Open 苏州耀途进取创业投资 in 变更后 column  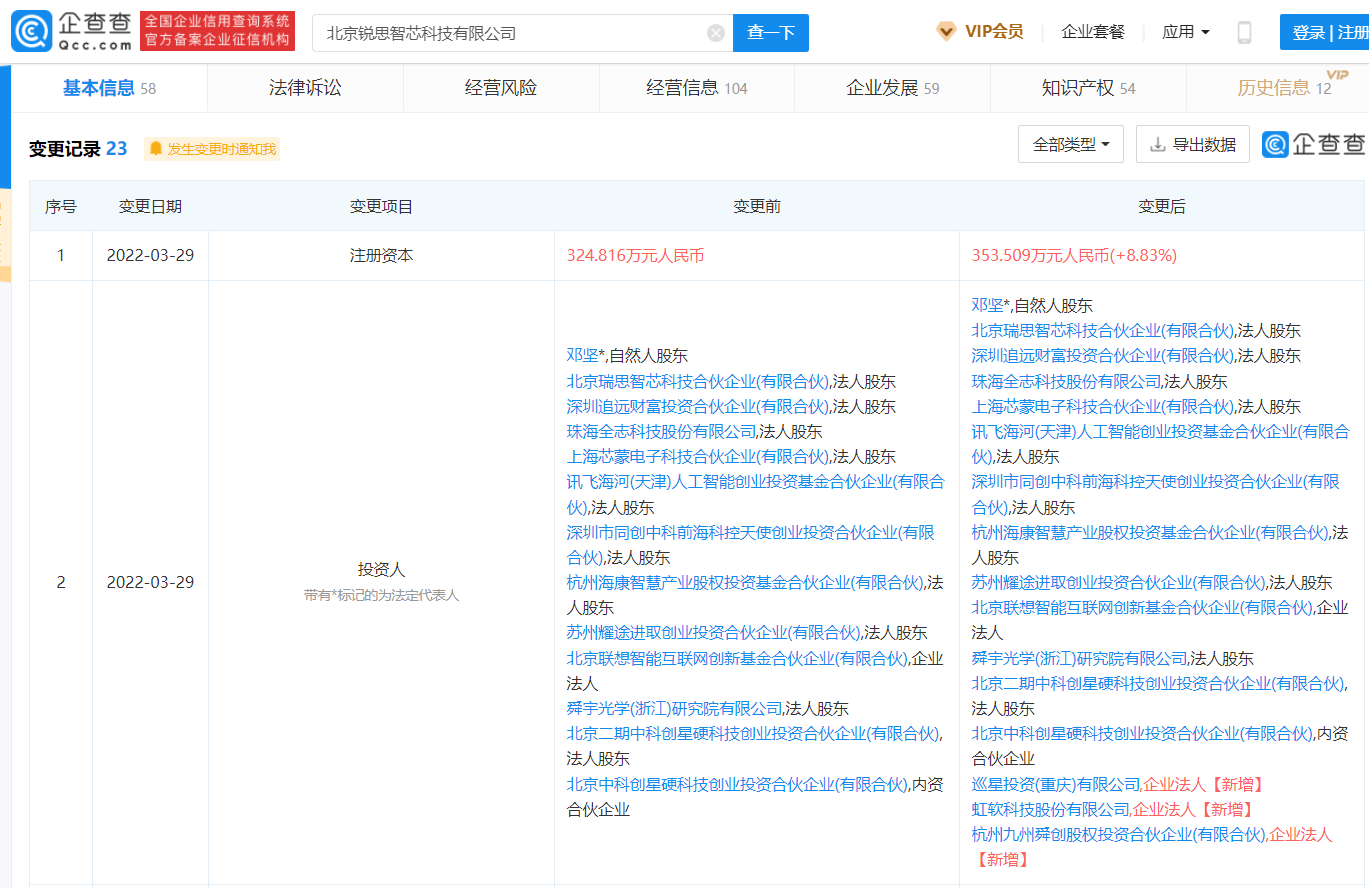tap(1119, 582)
